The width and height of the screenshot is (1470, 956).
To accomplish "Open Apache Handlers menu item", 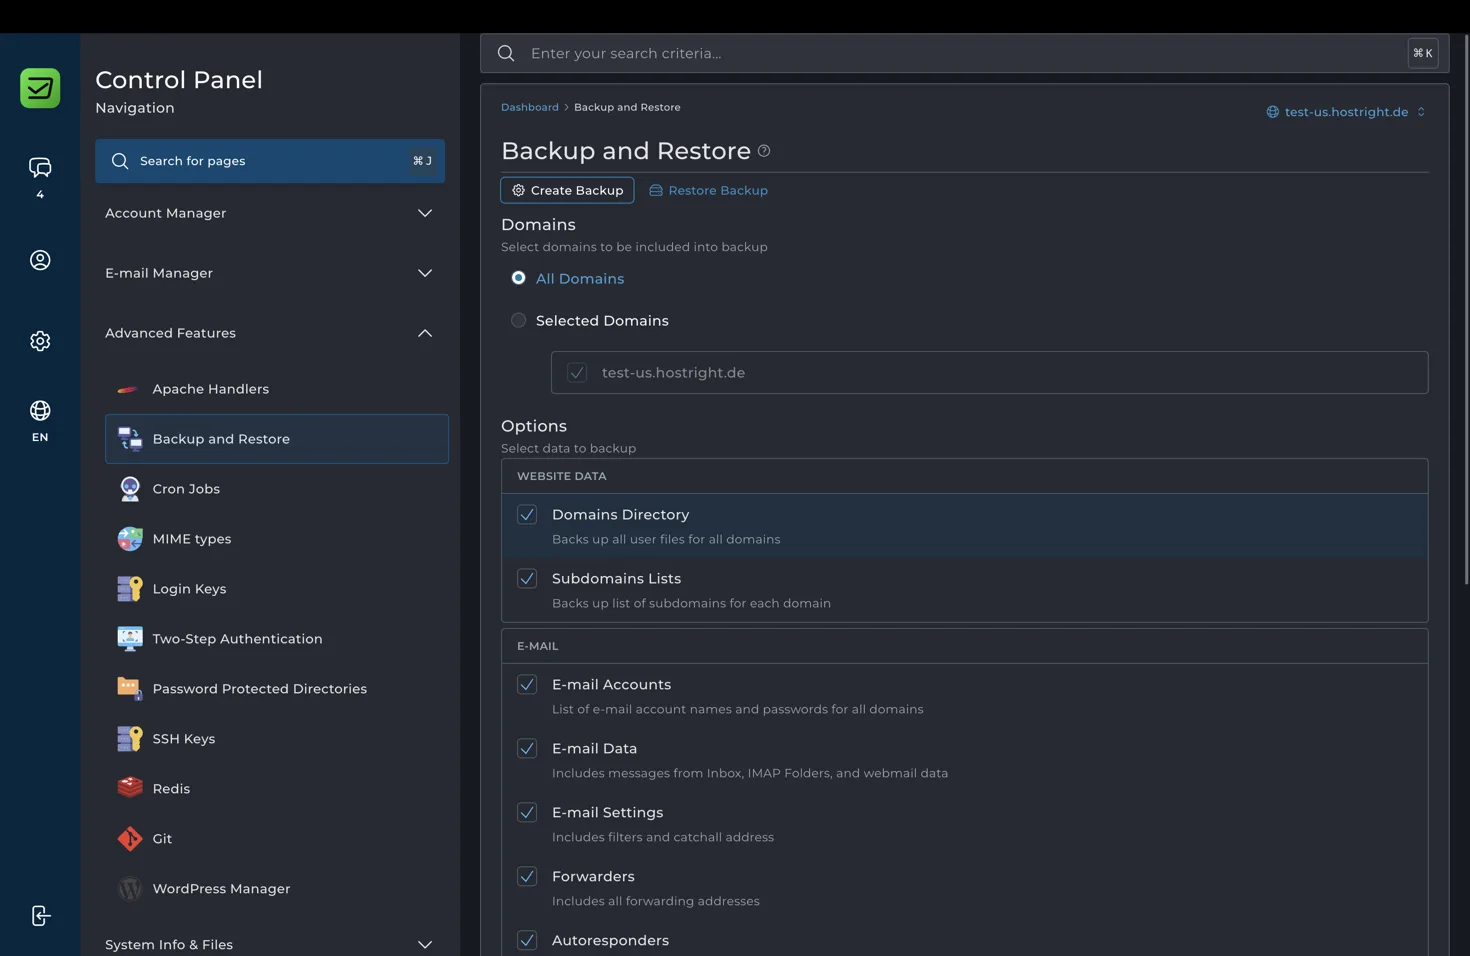I will point(277,389).
